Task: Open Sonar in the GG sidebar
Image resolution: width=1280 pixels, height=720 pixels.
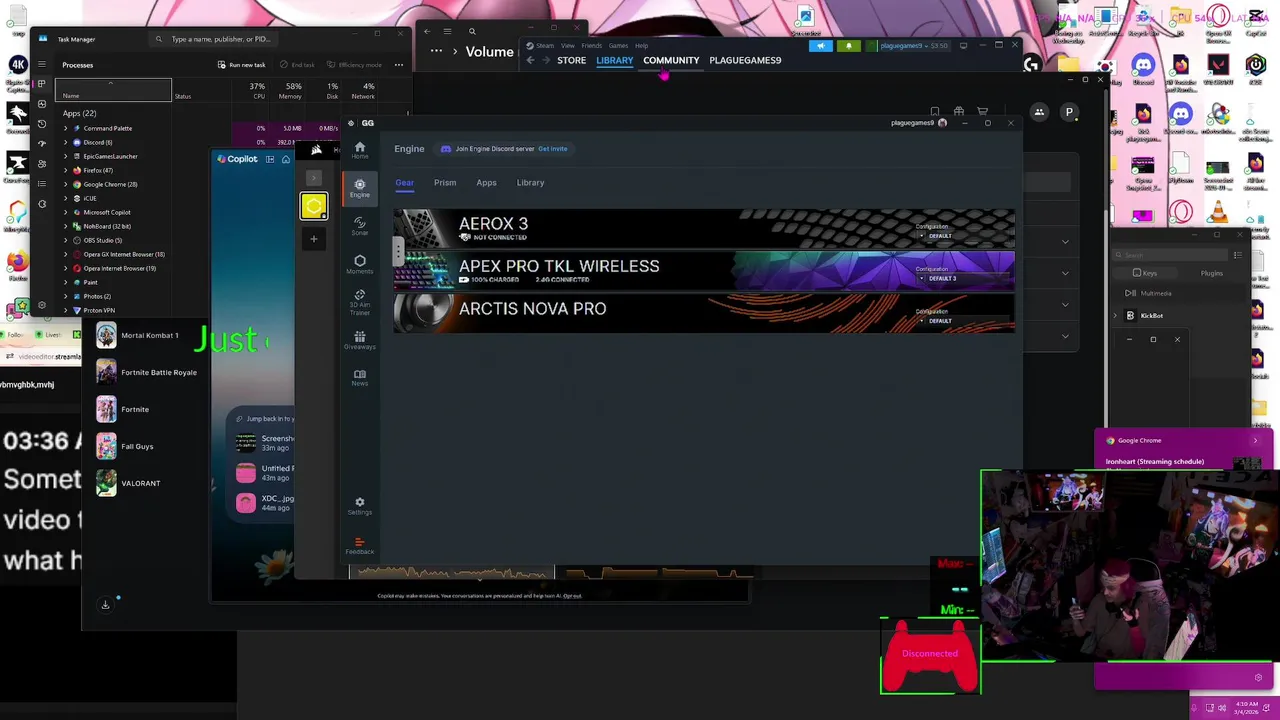Action: [359, 226]
